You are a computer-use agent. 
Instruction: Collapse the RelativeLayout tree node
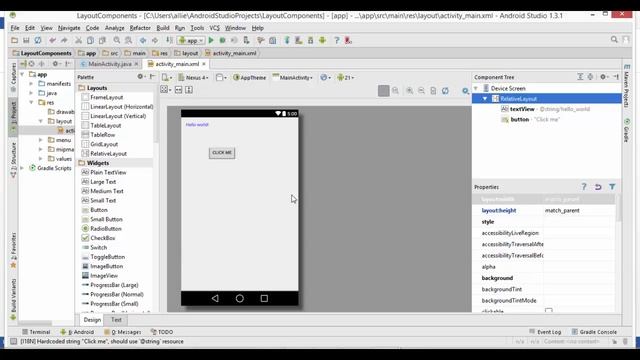[485, 99]
